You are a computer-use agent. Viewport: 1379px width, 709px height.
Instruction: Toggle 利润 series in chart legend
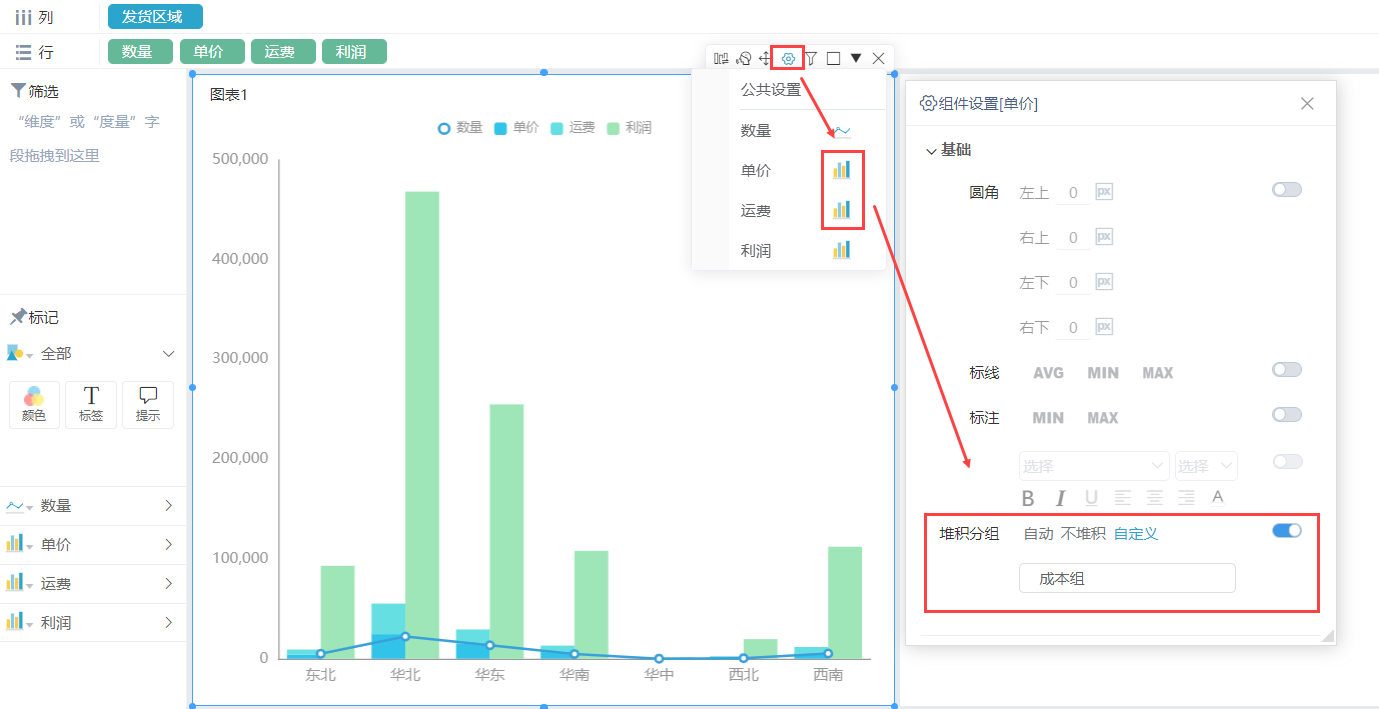coord(629,127)
